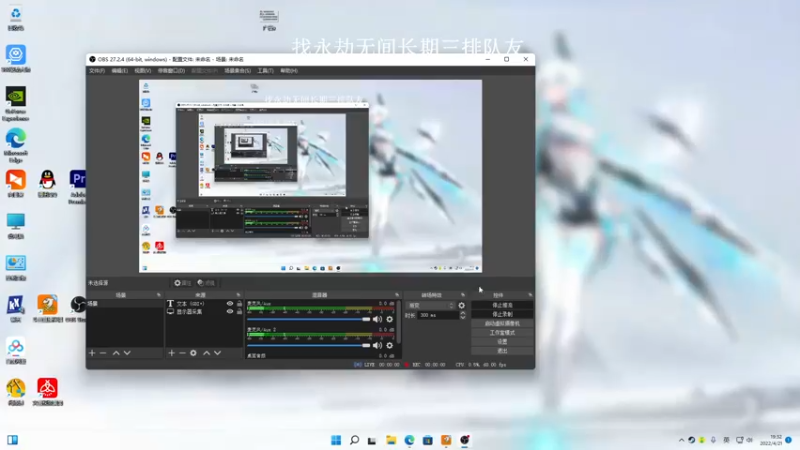Open audio settings gear for first mic channel
This screenshot has height=450, width=800.
(x=390, y=319)
